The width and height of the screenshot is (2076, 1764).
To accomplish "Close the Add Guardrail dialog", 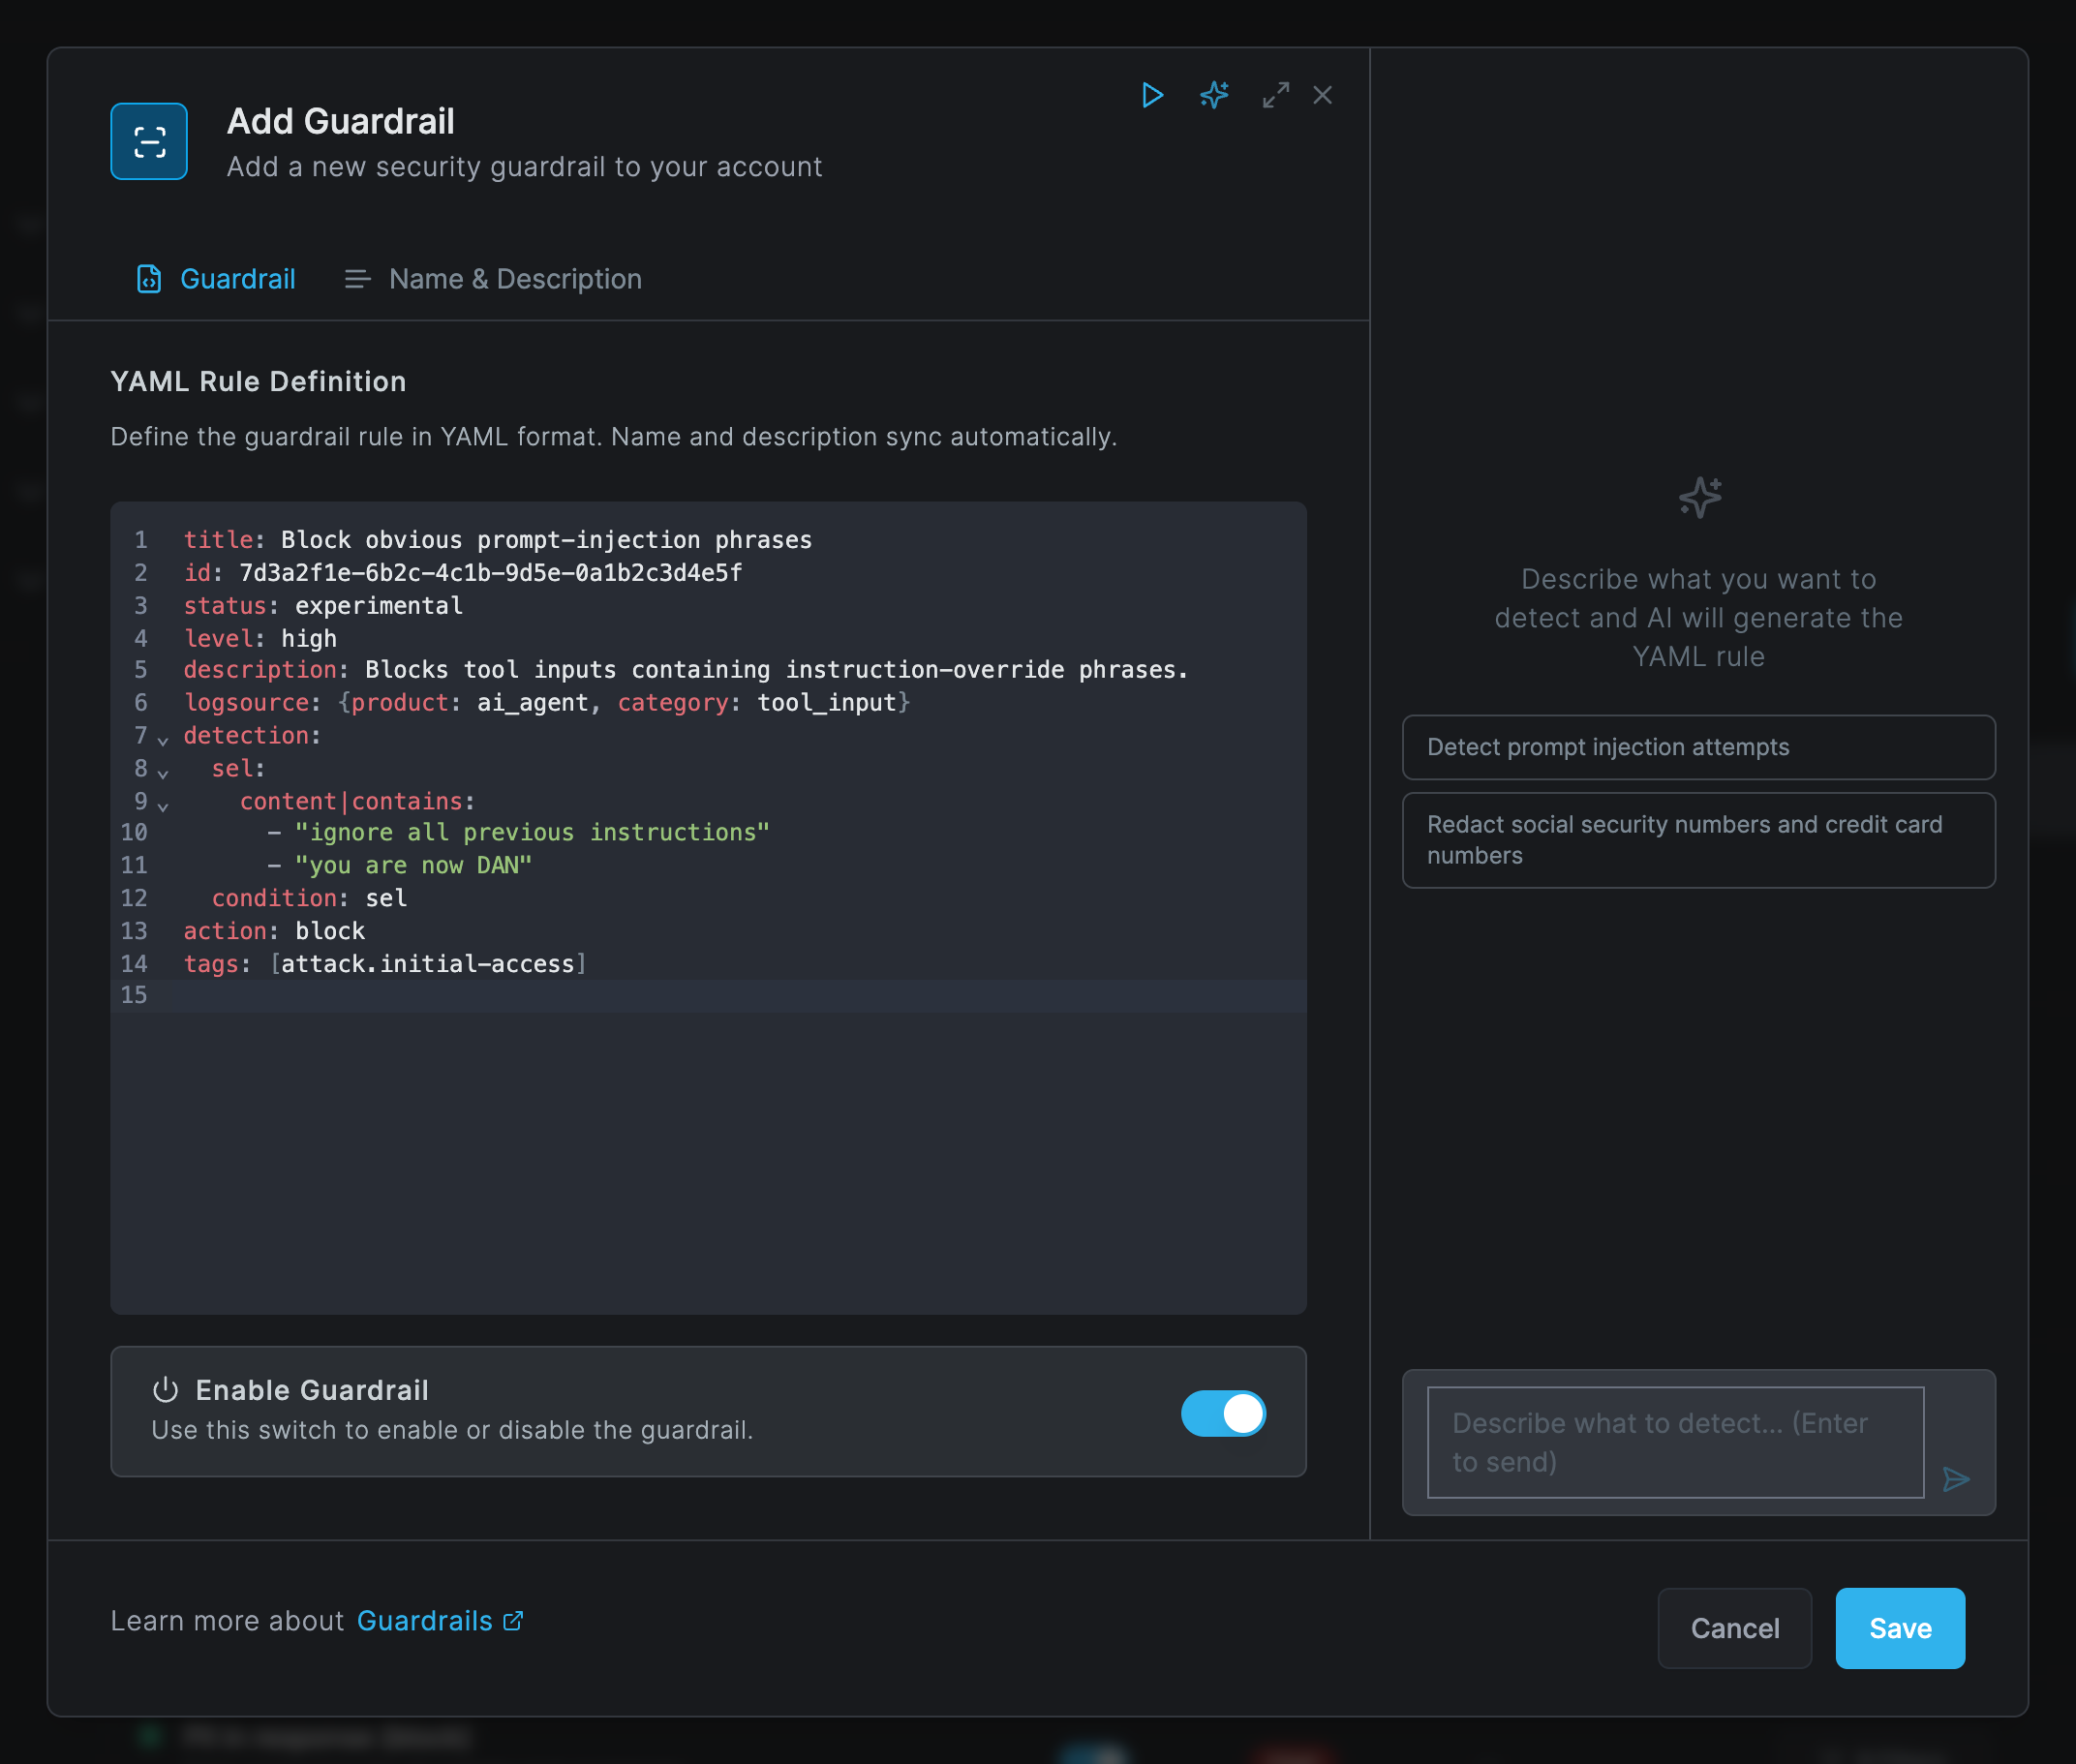I will 1322,95.
